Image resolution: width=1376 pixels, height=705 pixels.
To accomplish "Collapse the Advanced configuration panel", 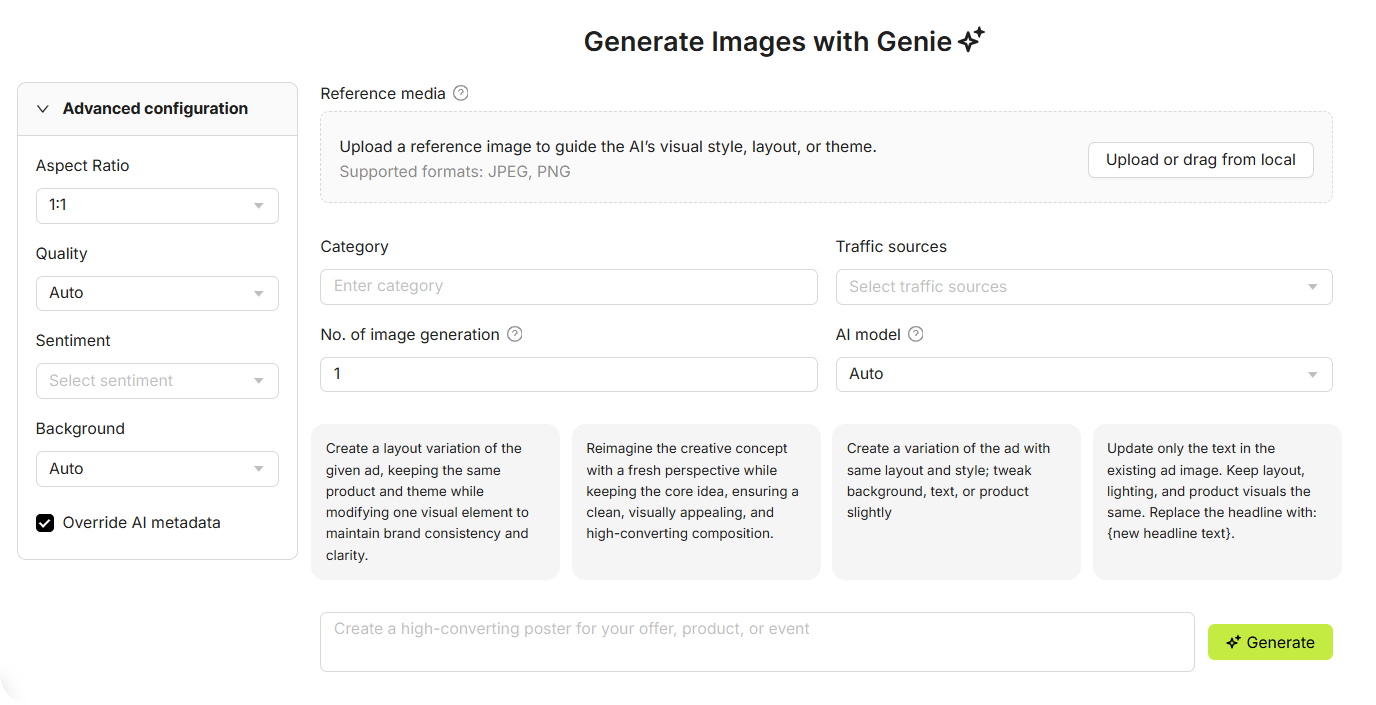I will tap(43, 109).
